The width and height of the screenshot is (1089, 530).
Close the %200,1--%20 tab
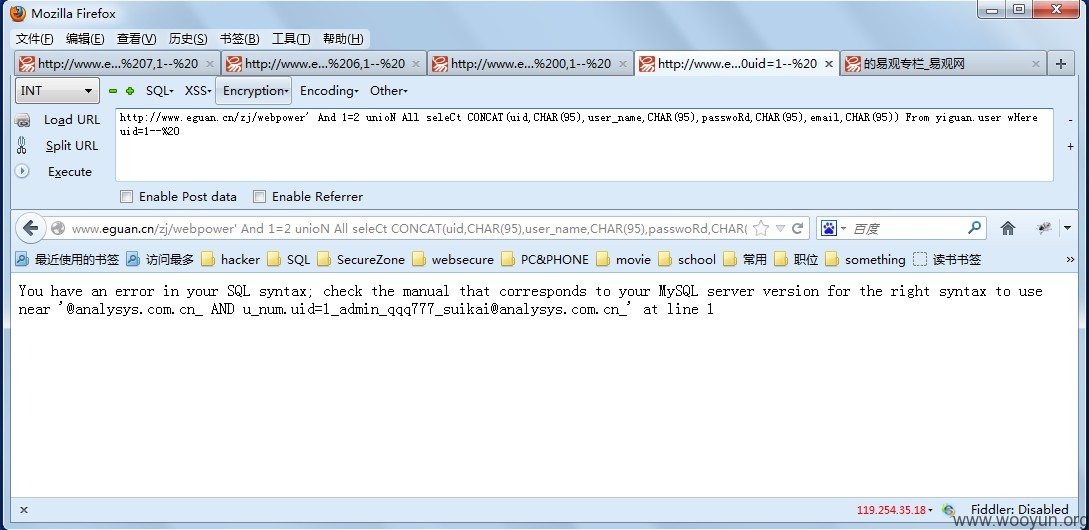pyautogui.click(x=622, y=64)
